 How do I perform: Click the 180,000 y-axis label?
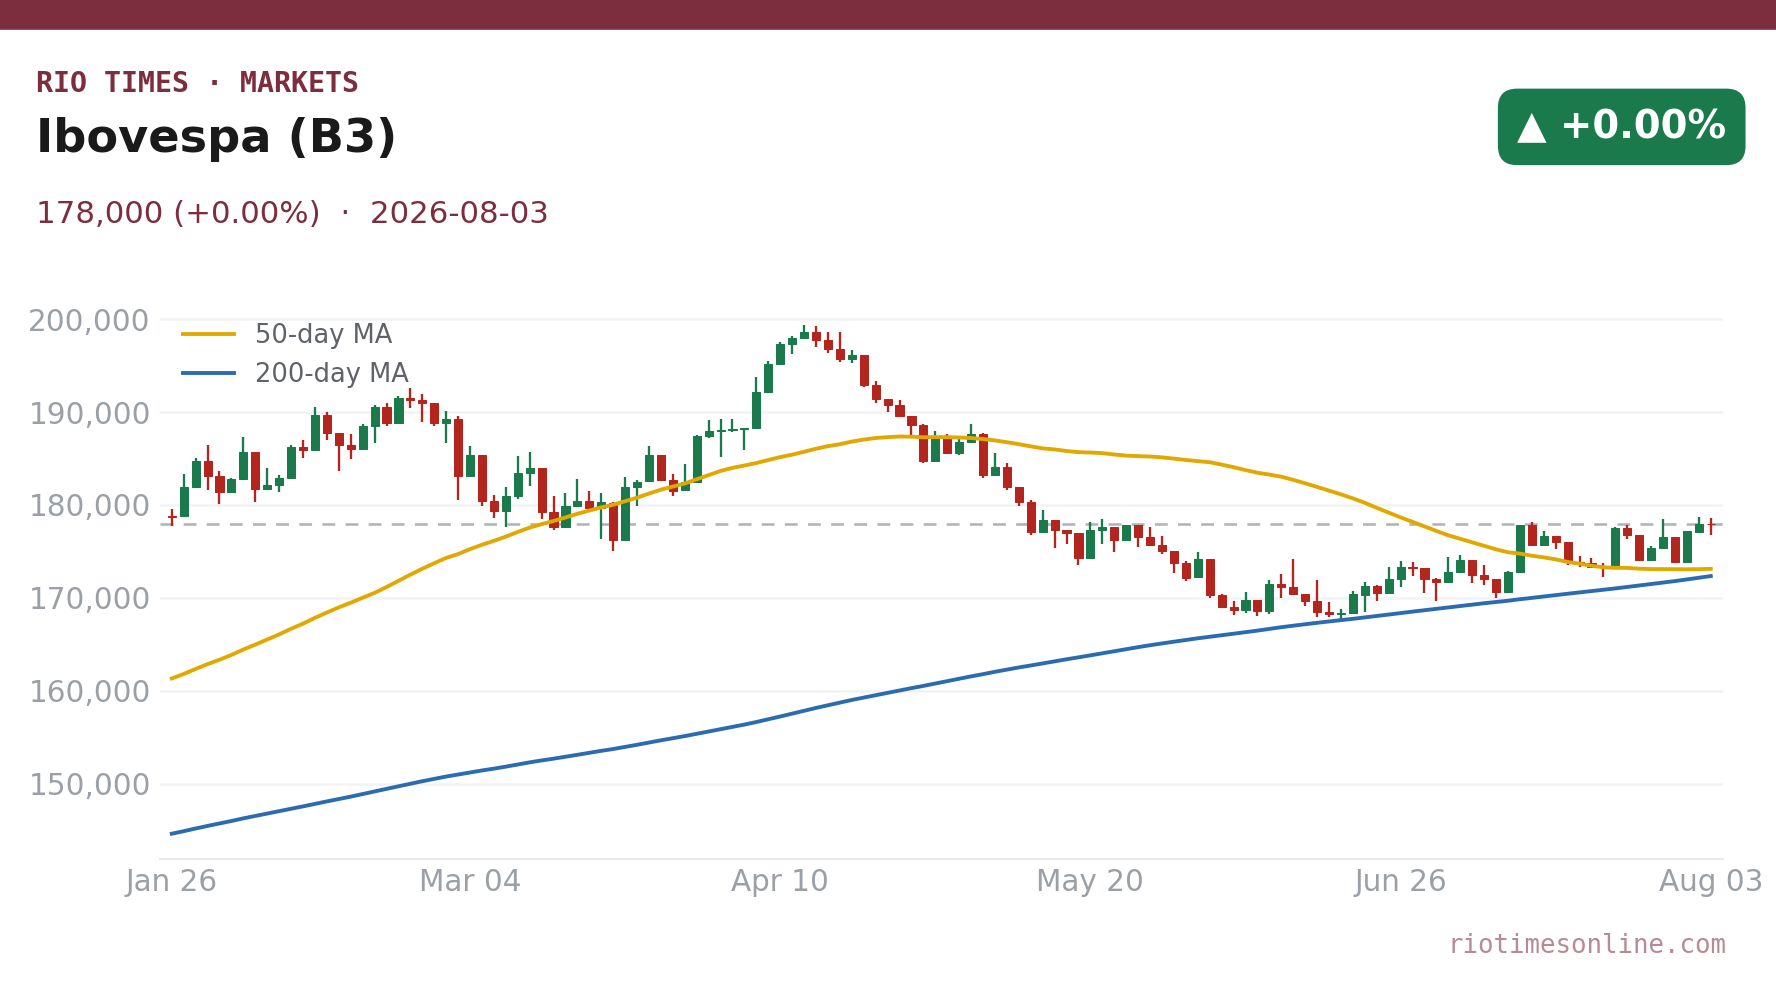point(89,507)
